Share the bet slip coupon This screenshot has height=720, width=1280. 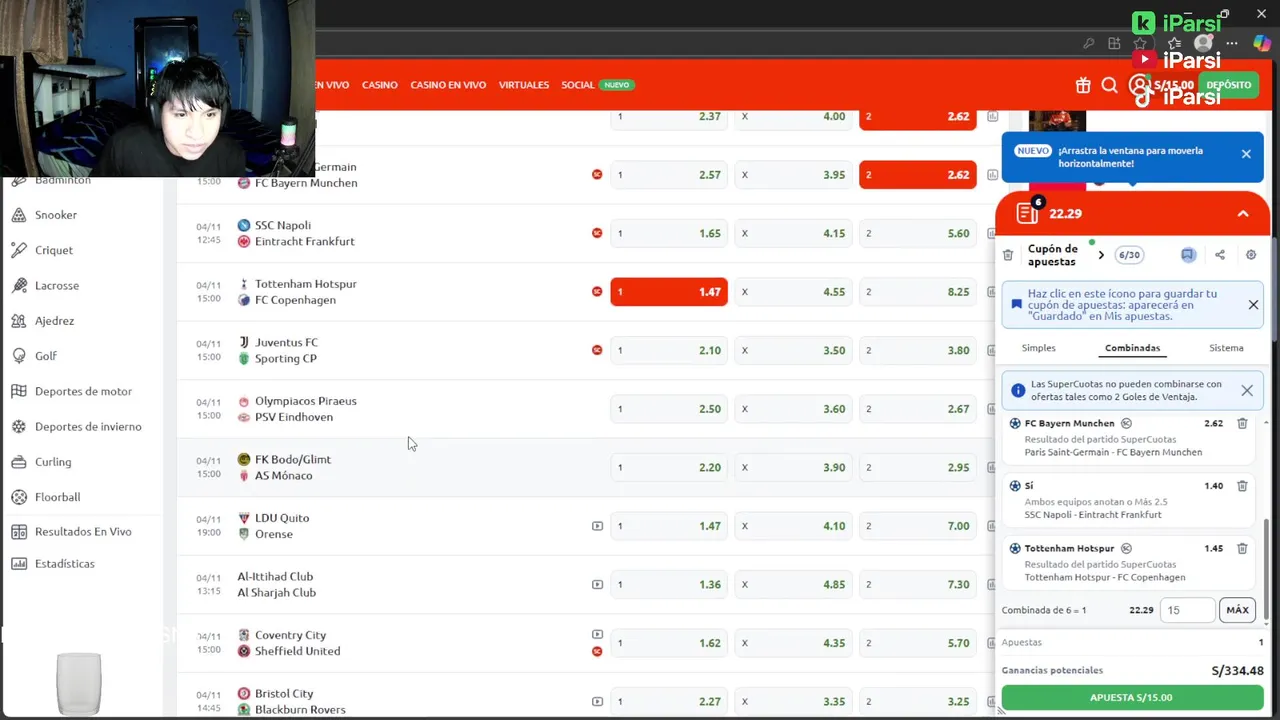coord(1220,255)
